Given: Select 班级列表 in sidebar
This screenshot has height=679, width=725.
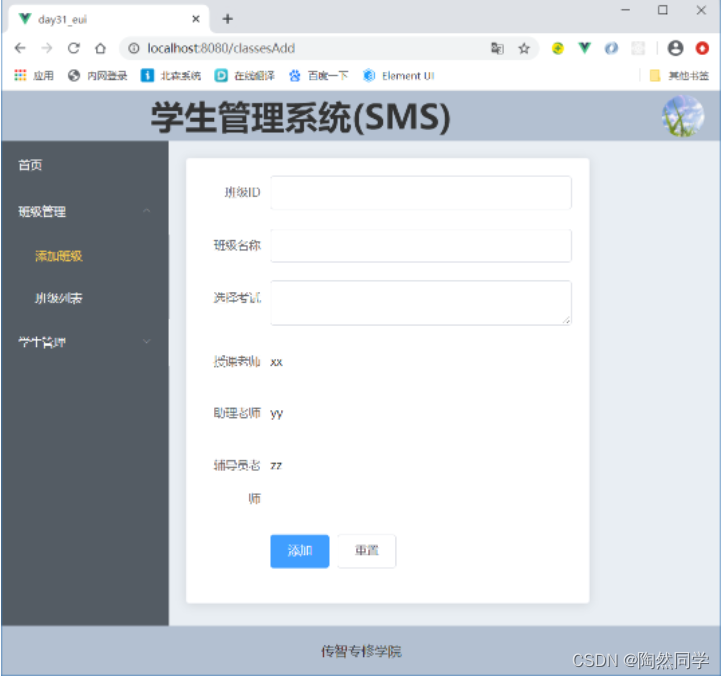Looking at the screenshot, I should pos(85,299).
